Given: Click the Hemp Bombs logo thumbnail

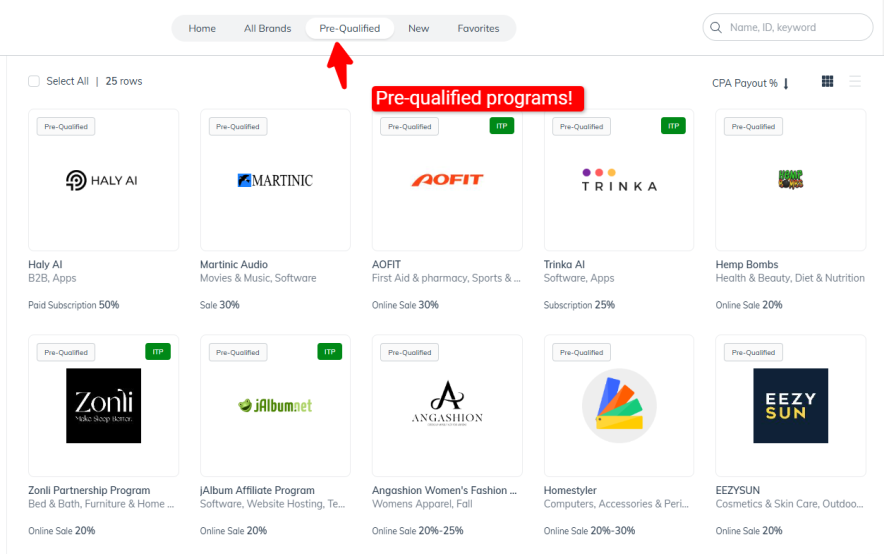Looking at the screenshot, I should point(790,180).
